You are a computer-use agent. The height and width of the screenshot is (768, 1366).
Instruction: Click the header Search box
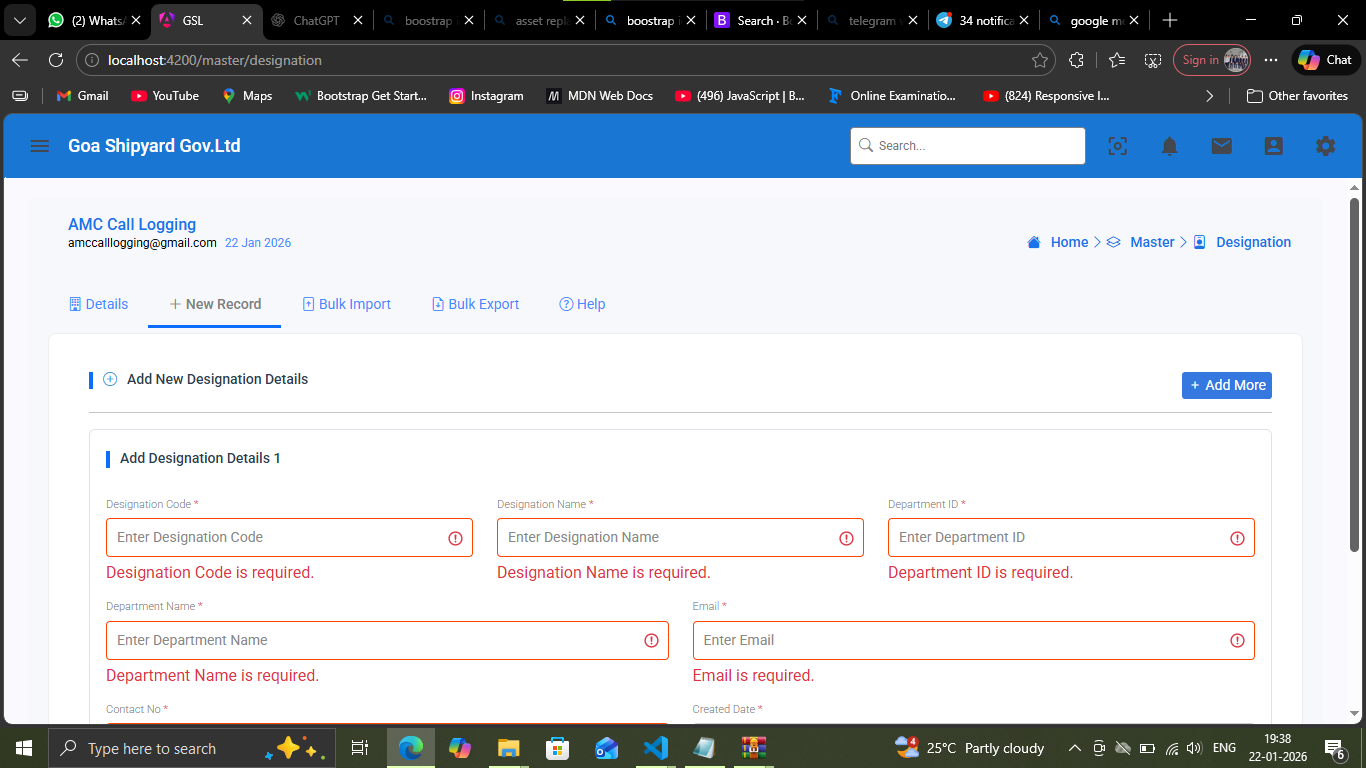(x=968, y=146)
